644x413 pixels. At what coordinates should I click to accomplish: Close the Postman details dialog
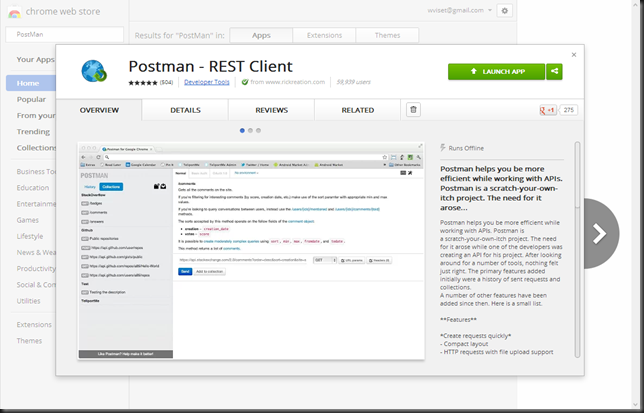574,55
